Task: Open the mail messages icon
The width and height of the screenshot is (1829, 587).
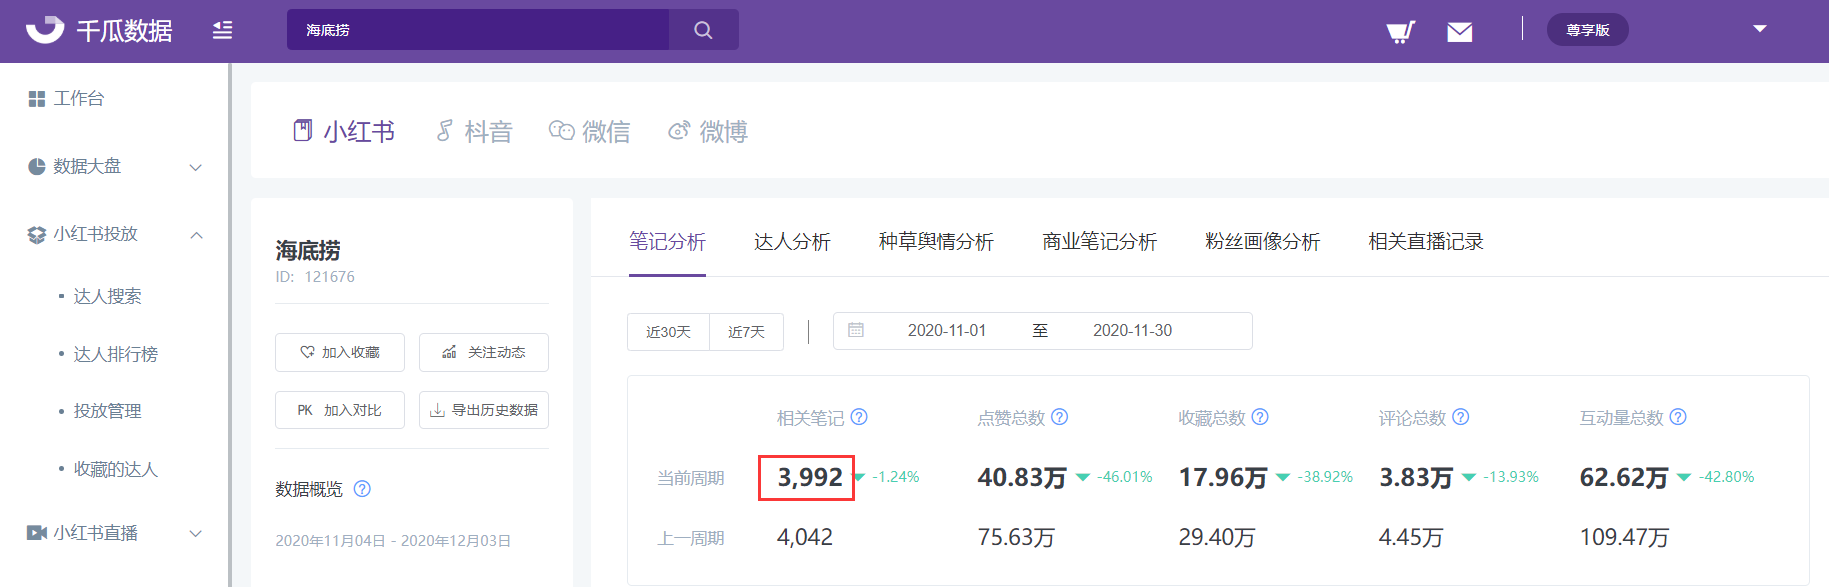Action: 1460,32
